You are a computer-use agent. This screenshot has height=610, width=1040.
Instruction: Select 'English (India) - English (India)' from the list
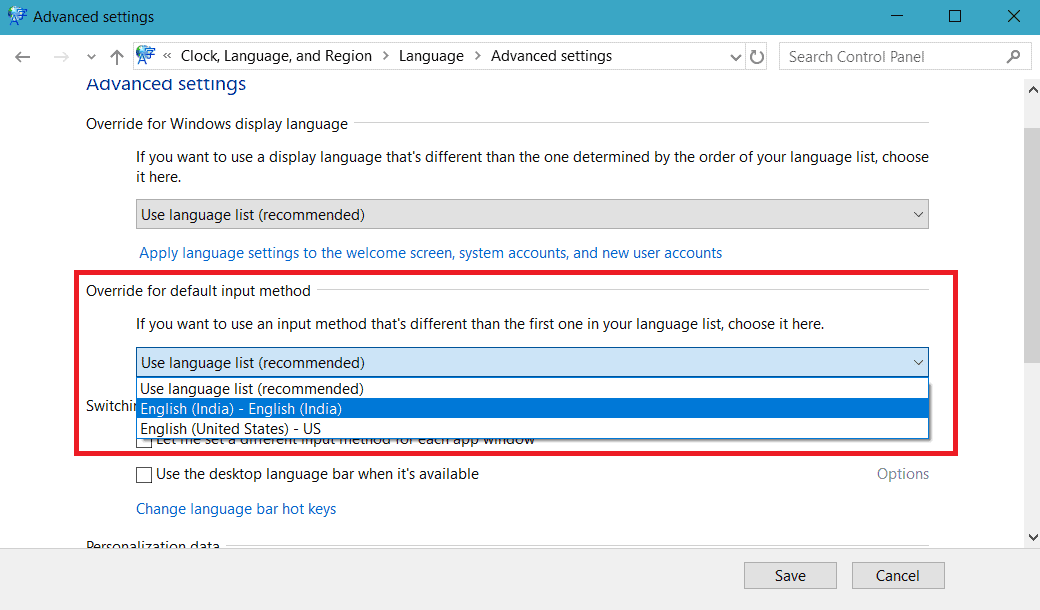(240, 408)
